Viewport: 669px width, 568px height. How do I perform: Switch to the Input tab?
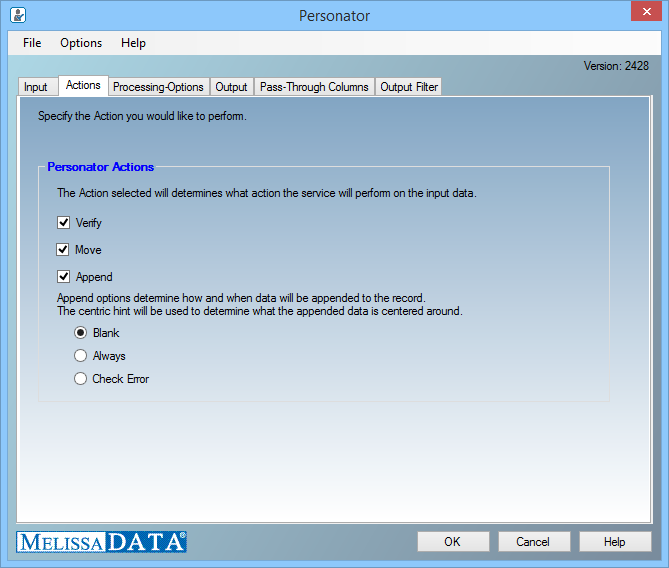[36, 87]
